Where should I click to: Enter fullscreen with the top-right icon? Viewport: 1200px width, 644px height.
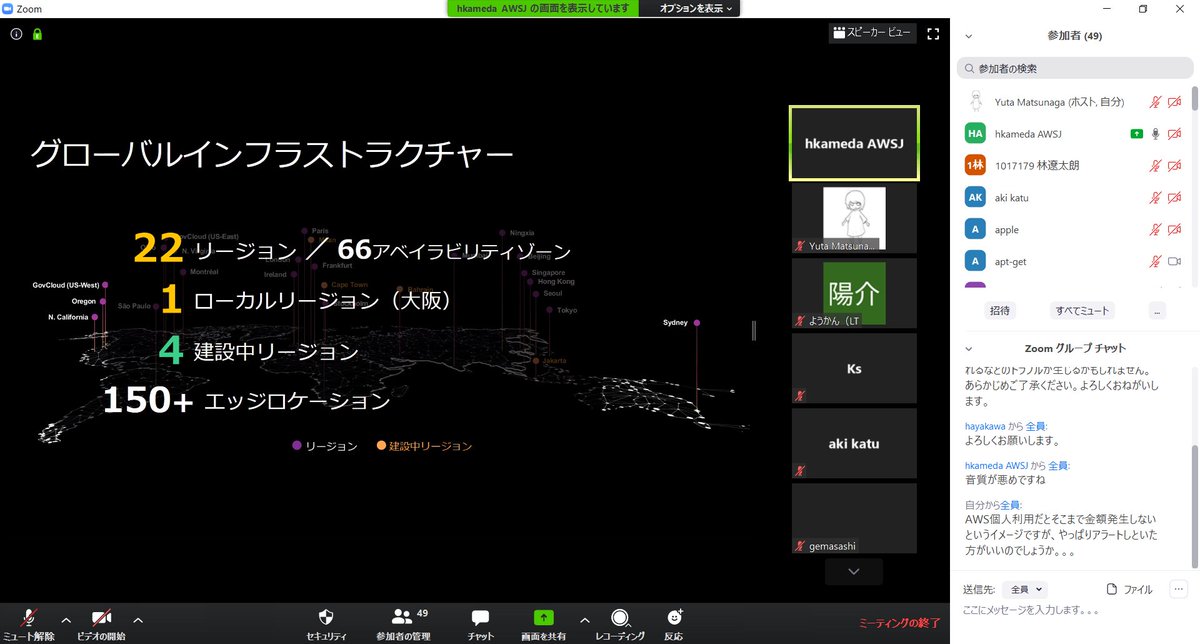[933, 33]
